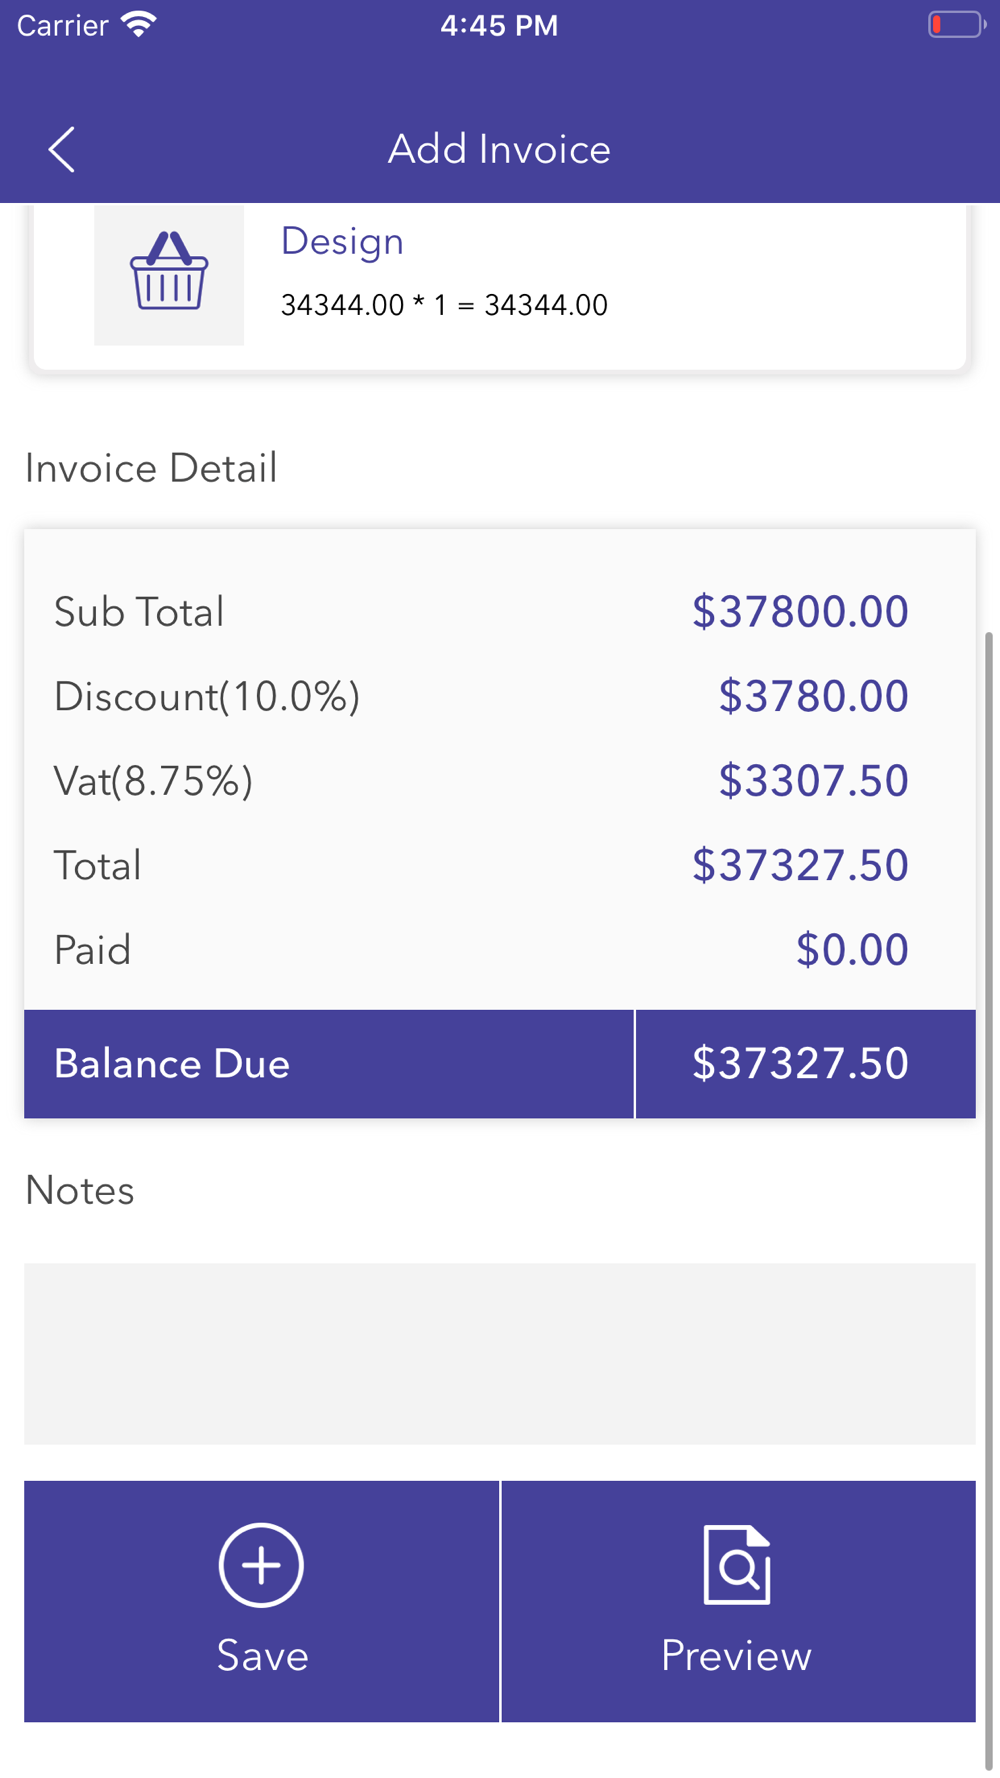This screenshot has height=1778, width=1000.
Task: Select the Paid amount $0.00
Action: pyautogui.click(x=852, y=949)
